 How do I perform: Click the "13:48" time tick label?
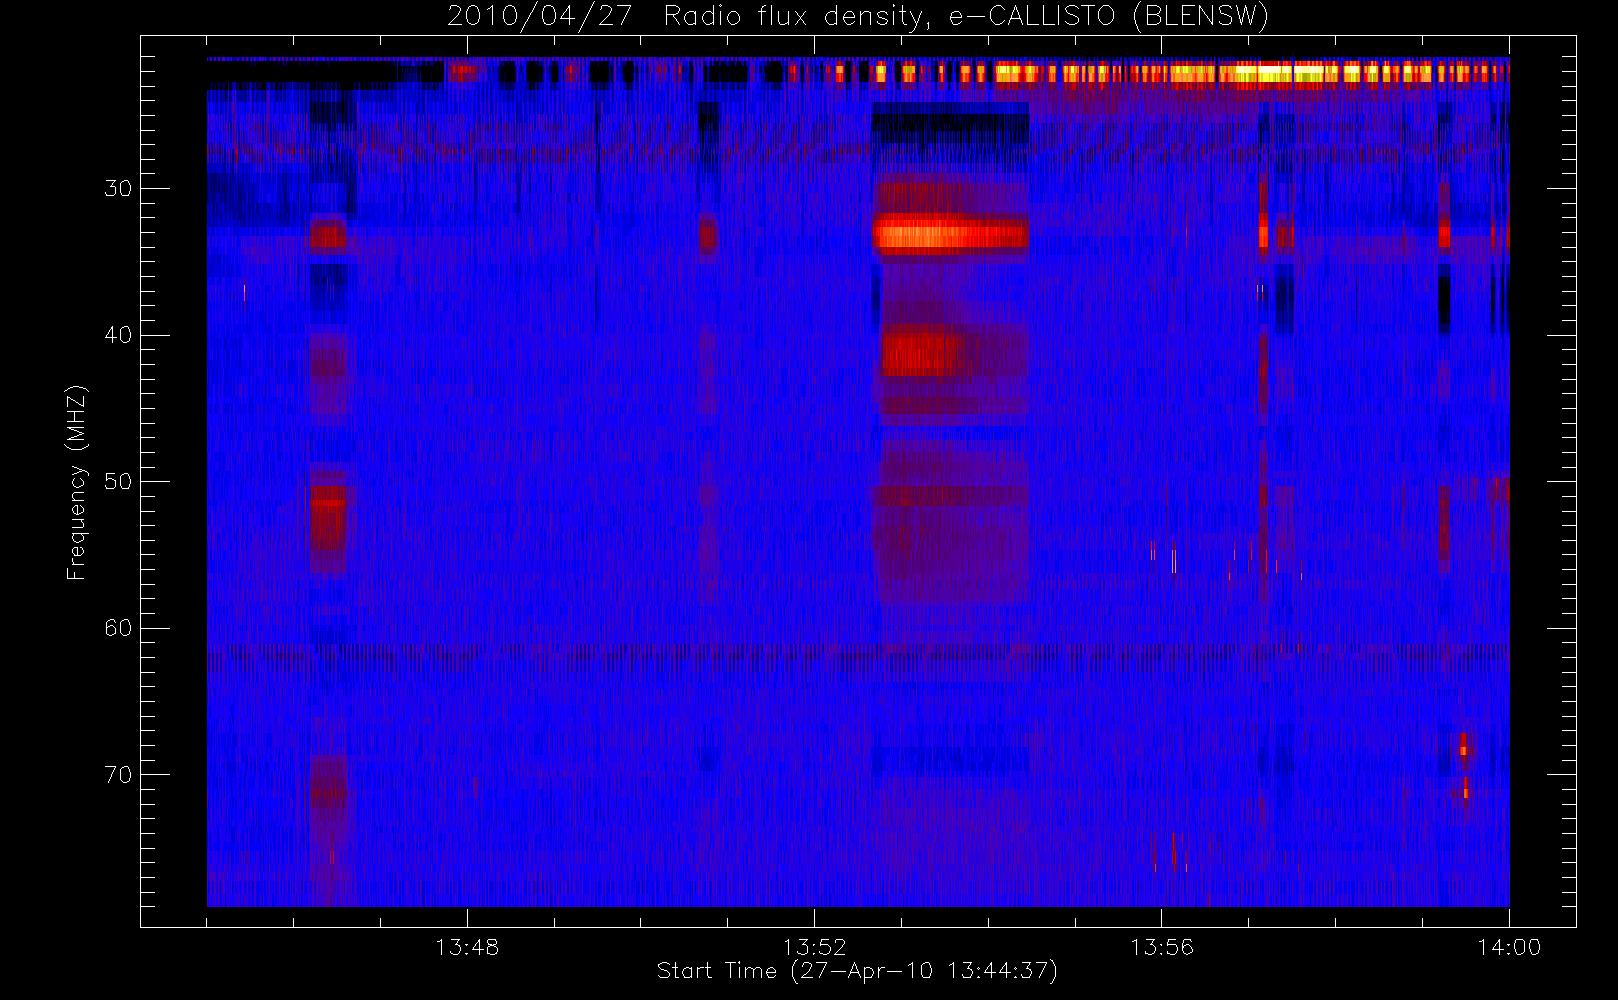(x=467, y=947)
